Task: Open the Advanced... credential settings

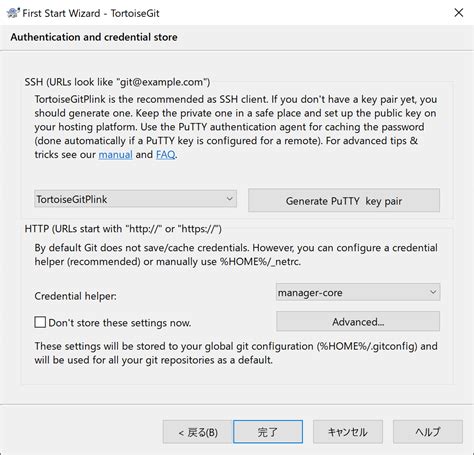Action: 358,322
